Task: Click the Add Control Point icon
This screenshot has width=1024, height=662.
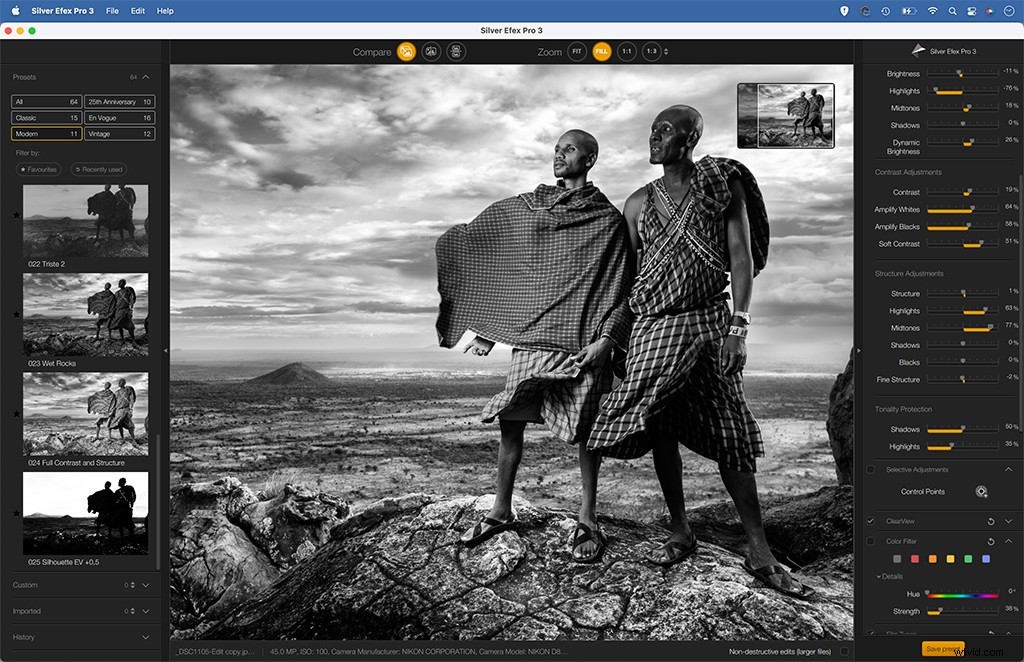Action: point(981,491)
